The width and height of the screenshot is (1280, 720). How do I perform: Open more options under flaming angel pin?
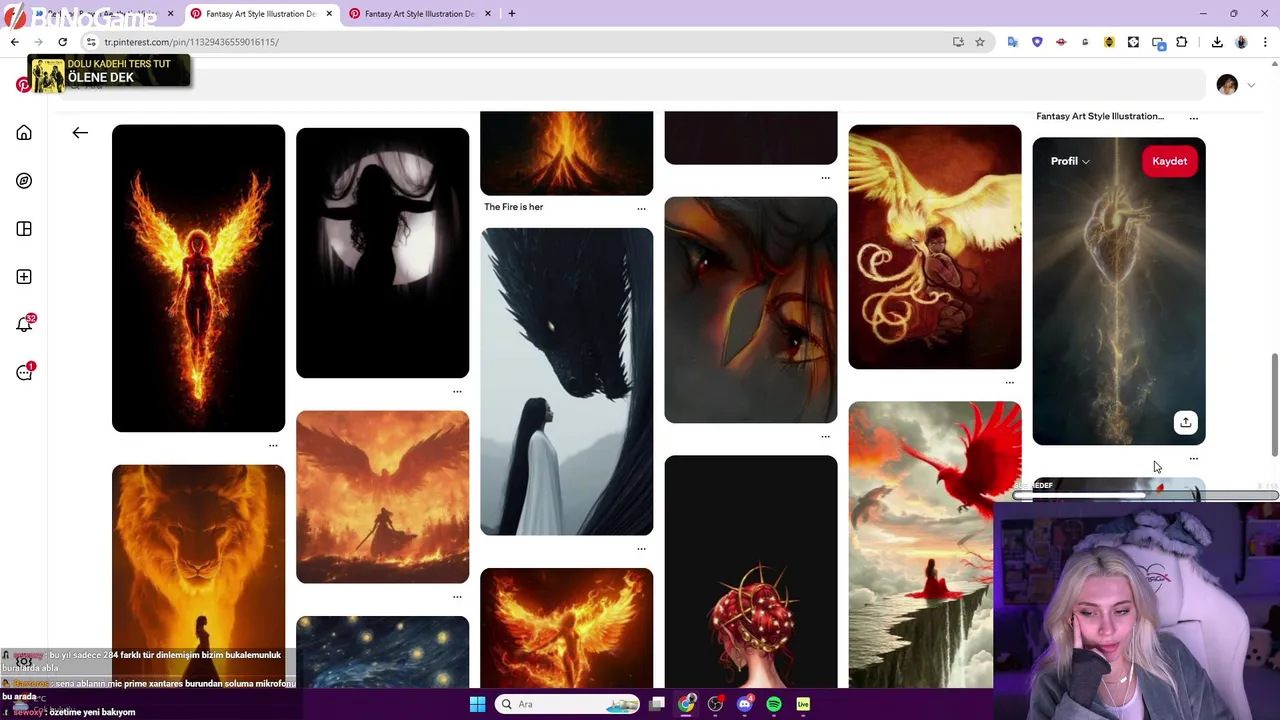[273, 446]
